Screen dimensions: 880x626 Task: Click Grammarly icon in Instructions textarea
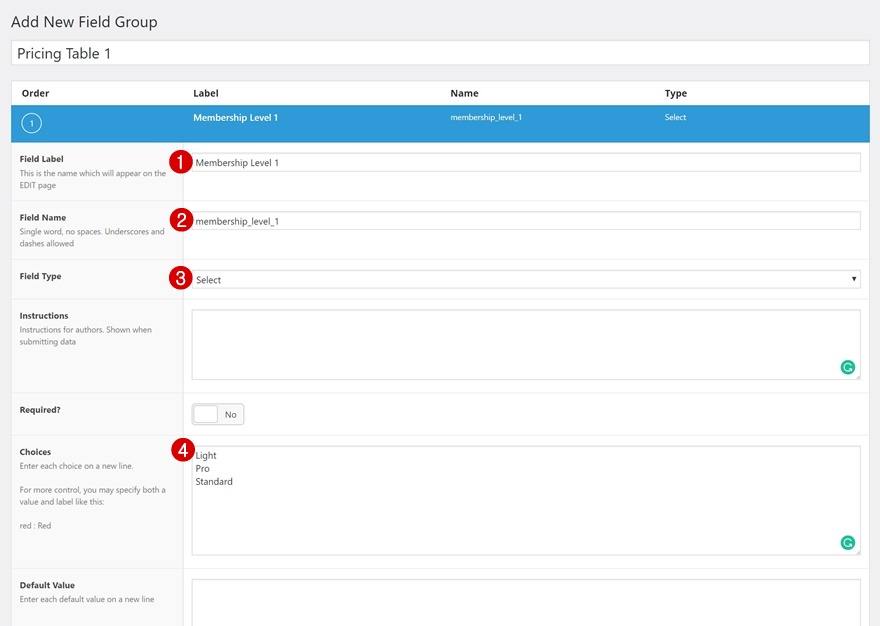click(x=847, y=367)
